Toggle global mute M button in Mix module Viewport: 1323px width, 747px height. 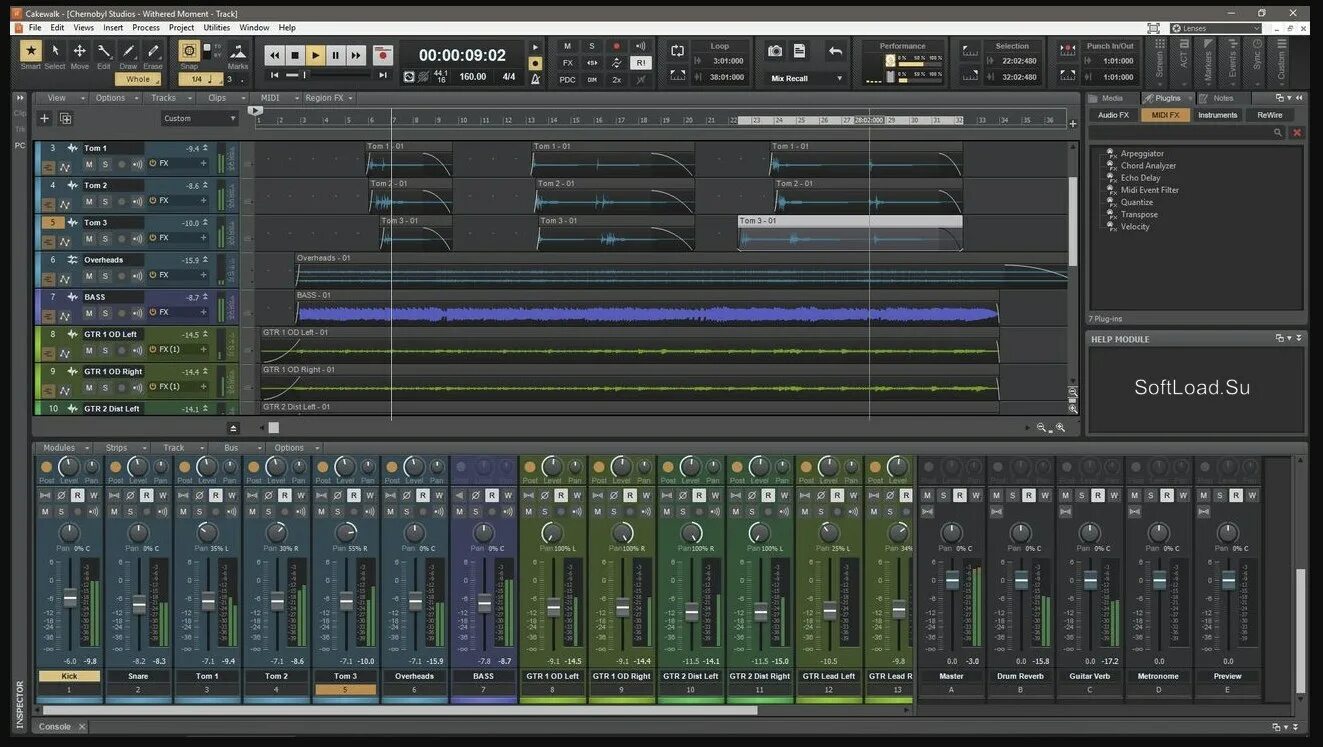coord(567,46)
